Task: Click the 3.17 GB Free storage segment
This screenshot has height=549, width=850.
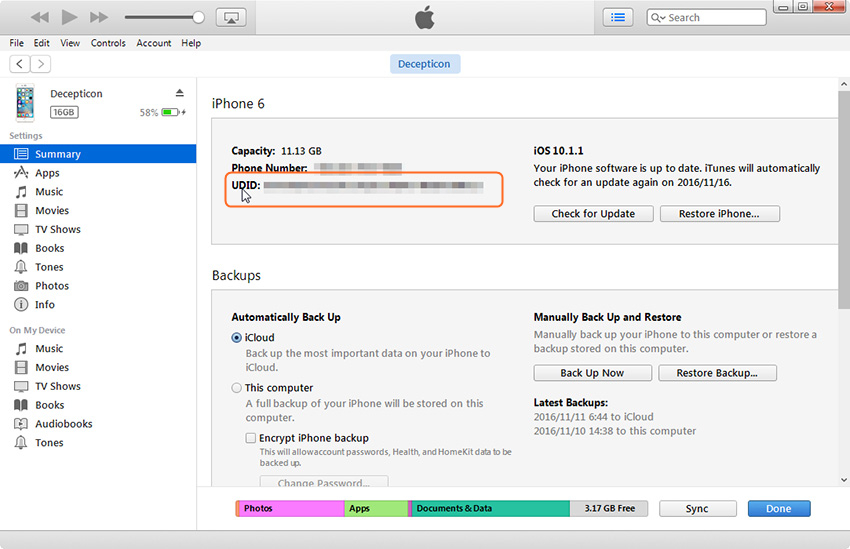Action: point(609,508)
